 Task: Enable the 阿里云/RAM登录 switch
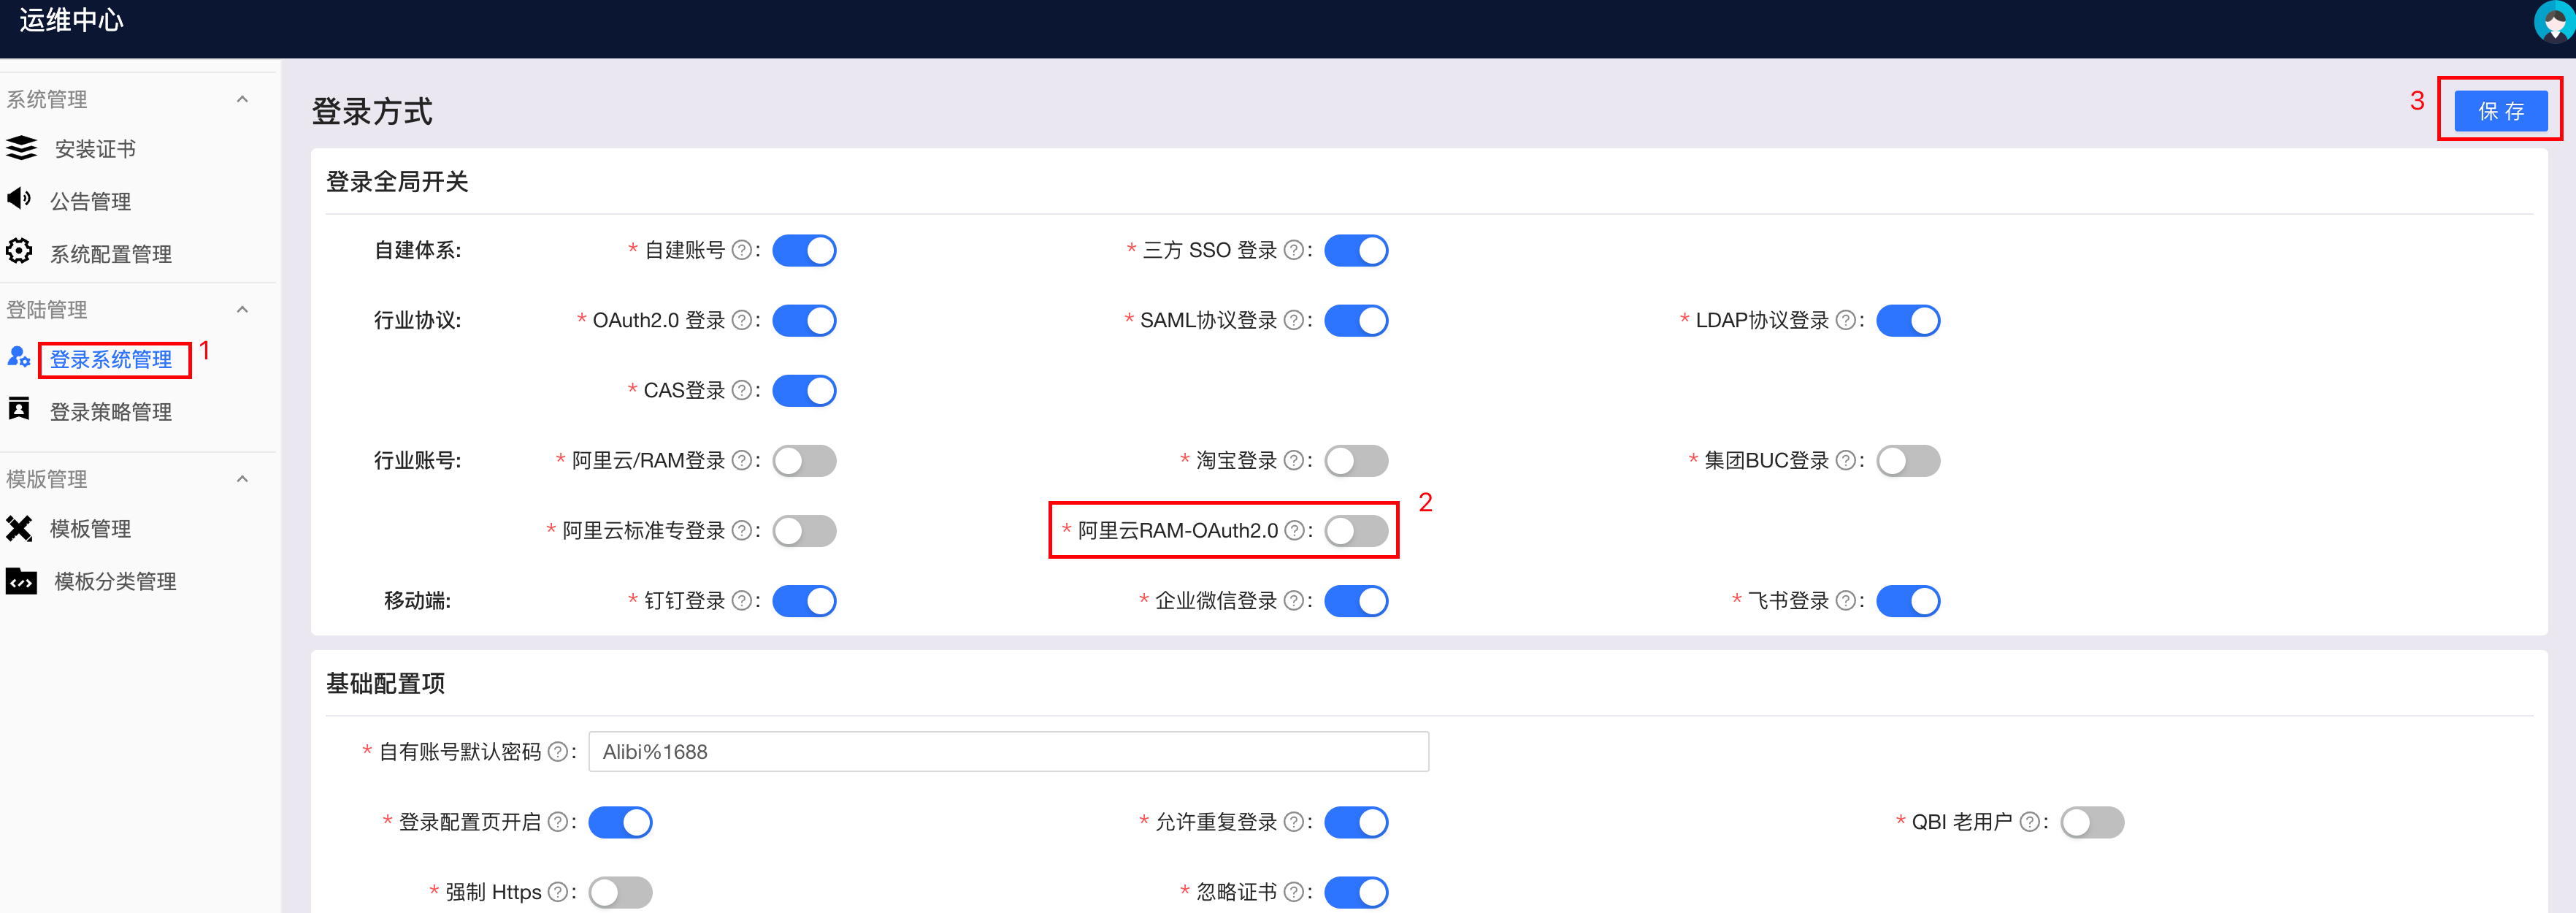tap(804, 460)
